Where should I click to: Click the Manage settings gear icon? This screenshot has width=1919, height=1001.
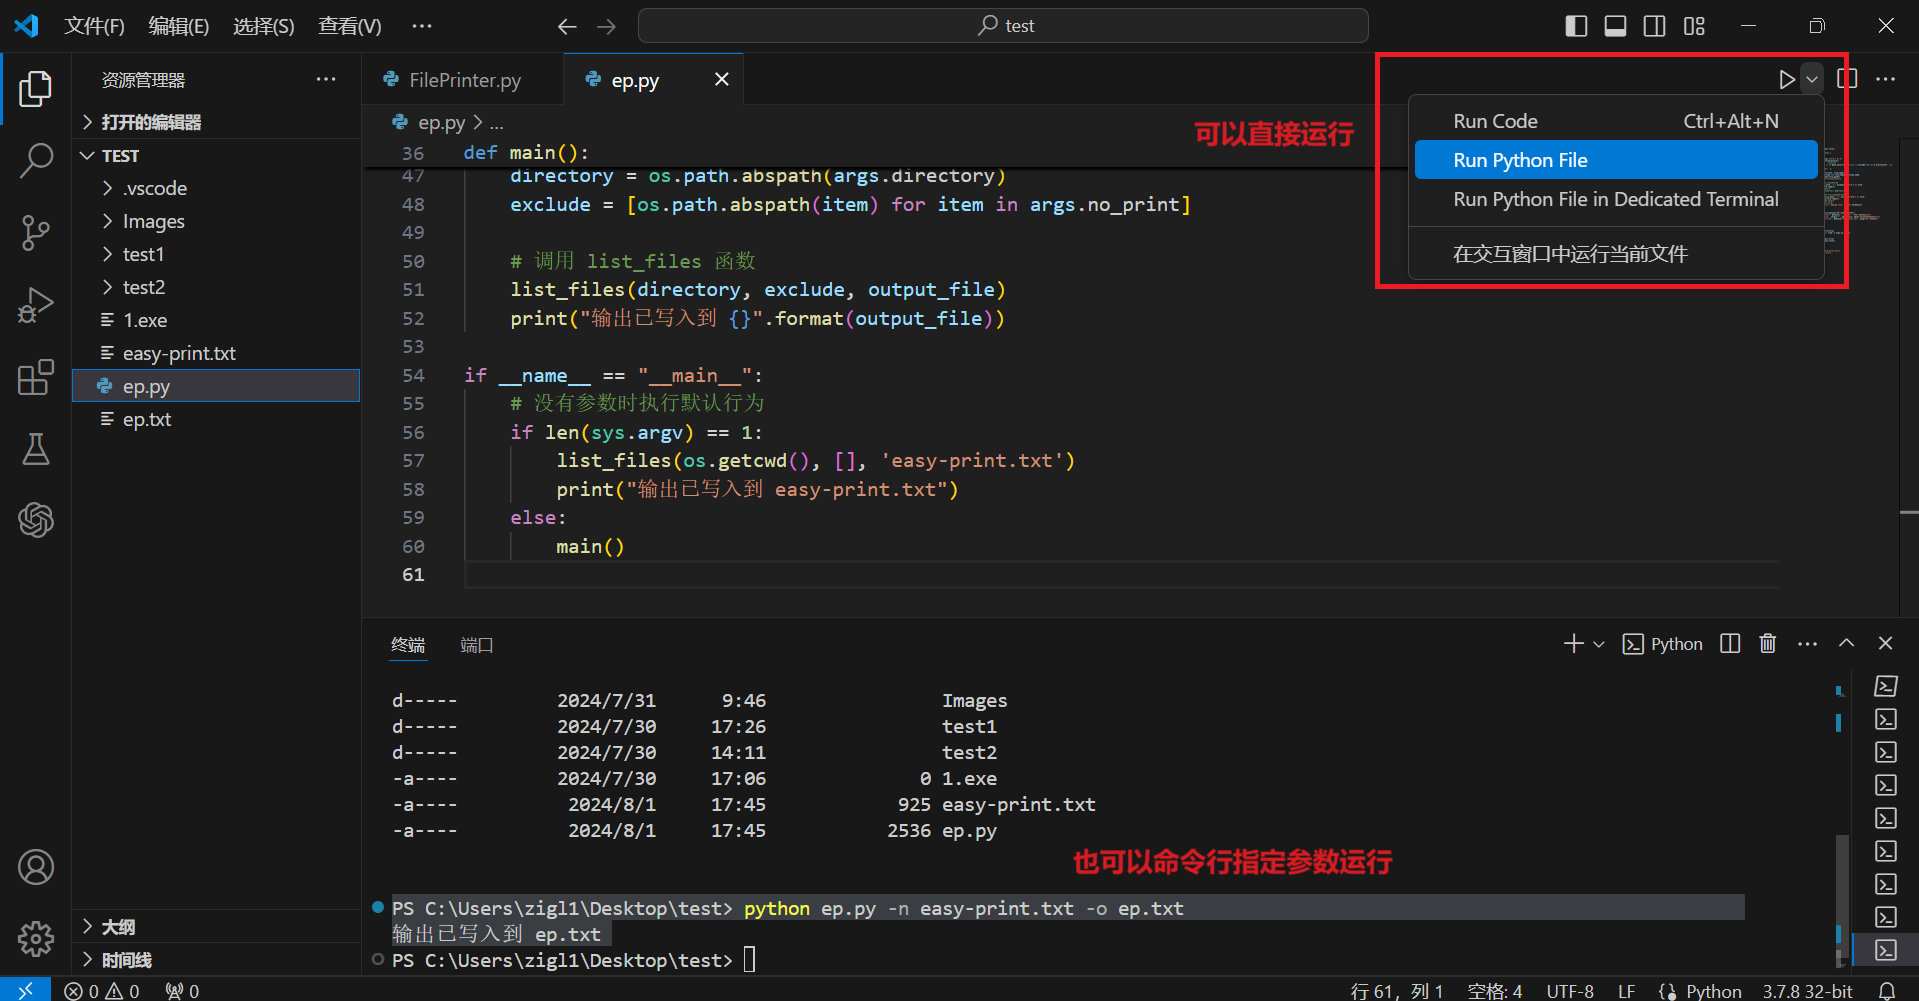[x=36, y=938]
